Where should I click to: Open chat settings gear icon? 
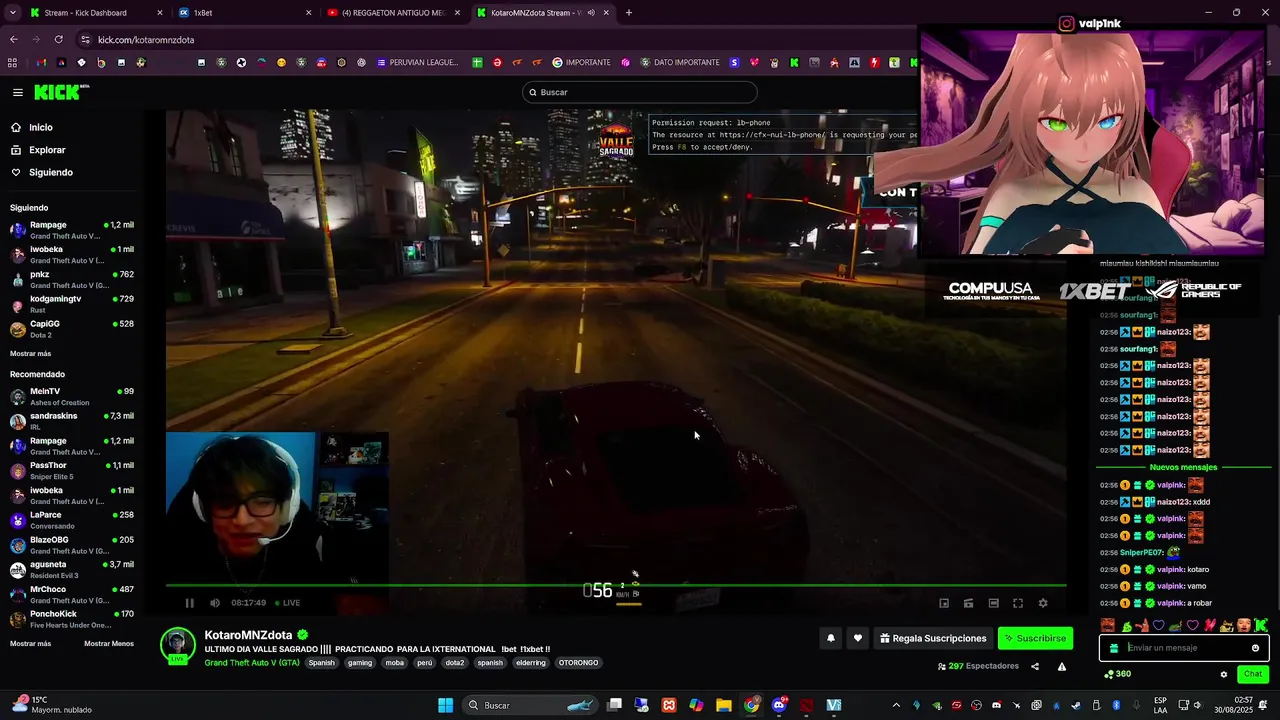coord(1224,674)
